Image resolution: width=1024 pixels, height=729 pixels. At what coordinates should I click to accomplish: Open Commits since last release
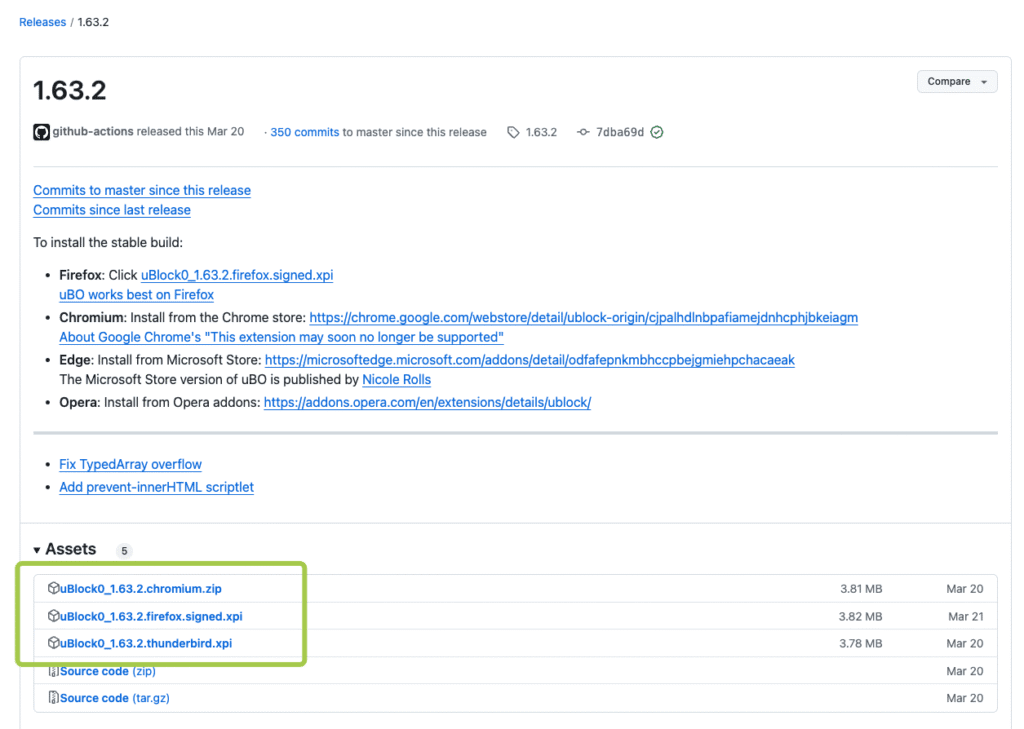pos(112,210)
